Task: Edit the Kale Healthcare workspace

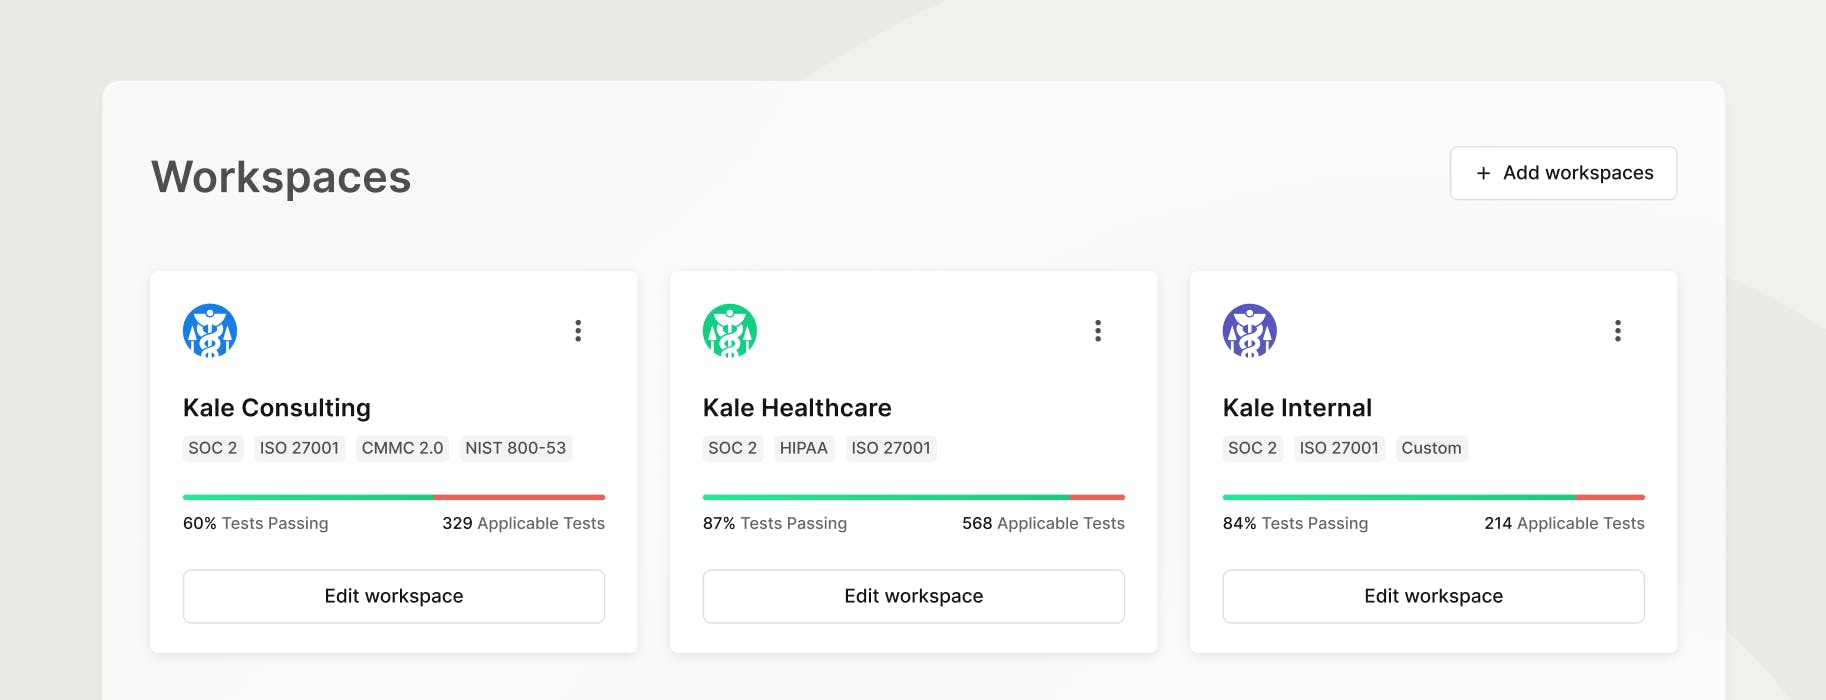Action: (914, 596)
